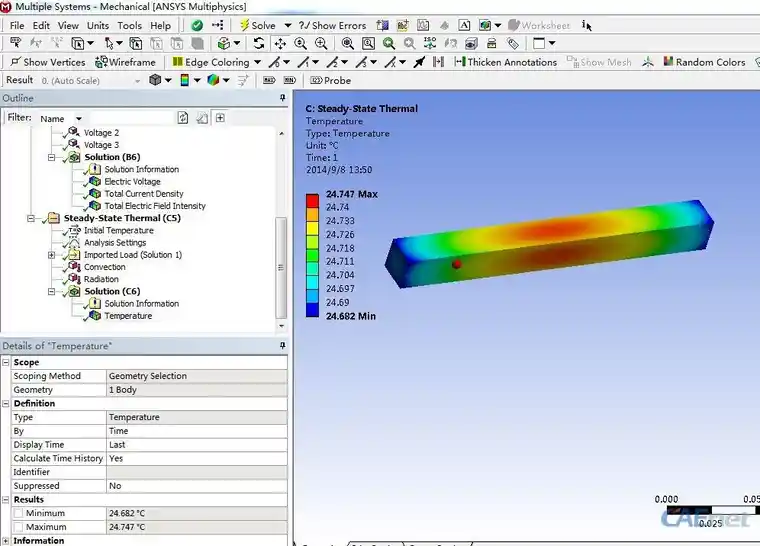Click the selection information 'i' icon

(x=586, y=26)
